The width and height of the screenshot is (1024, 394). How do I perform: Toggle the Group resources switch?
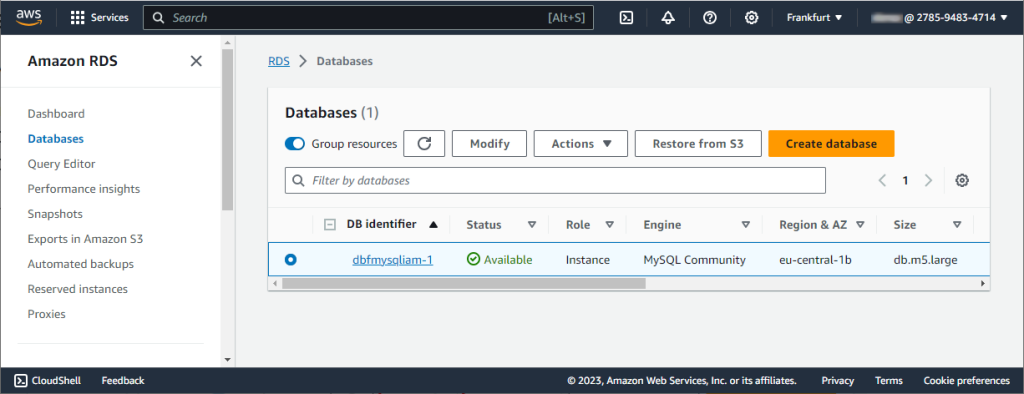(x=295, y=144)
